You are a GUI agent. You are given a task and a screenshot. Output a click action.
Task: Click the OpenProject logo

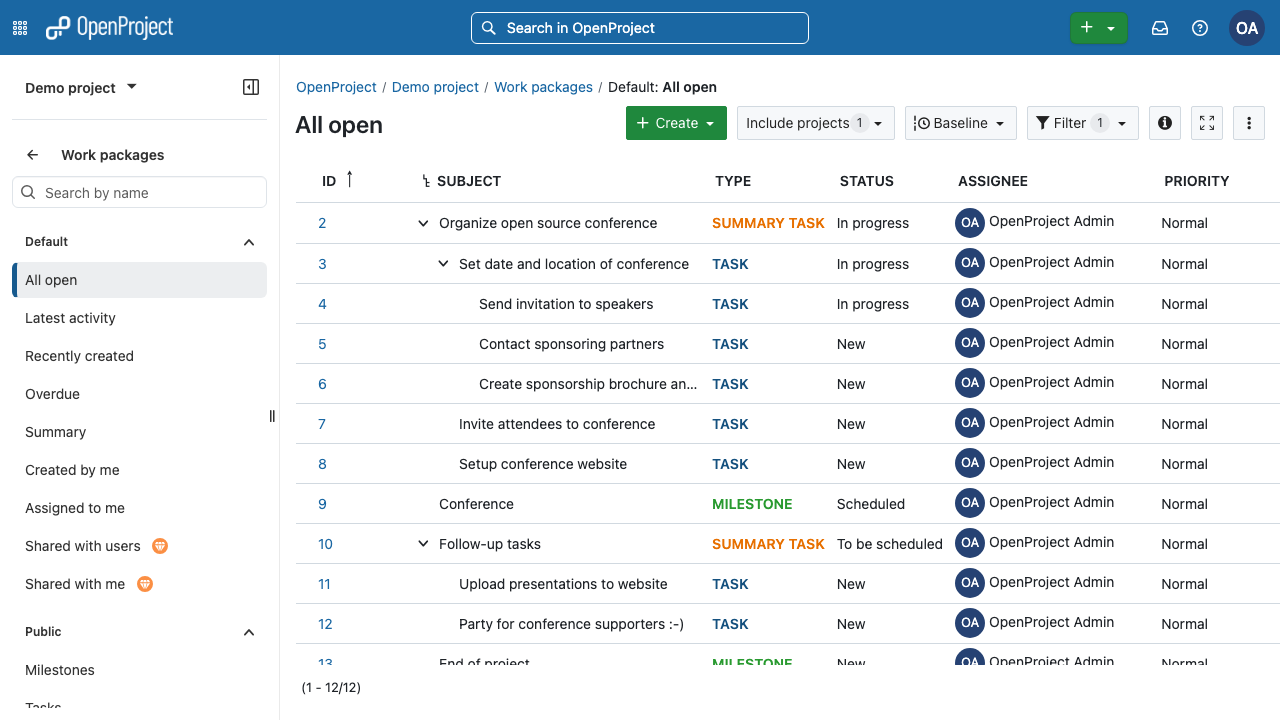(x=110, y=28)
